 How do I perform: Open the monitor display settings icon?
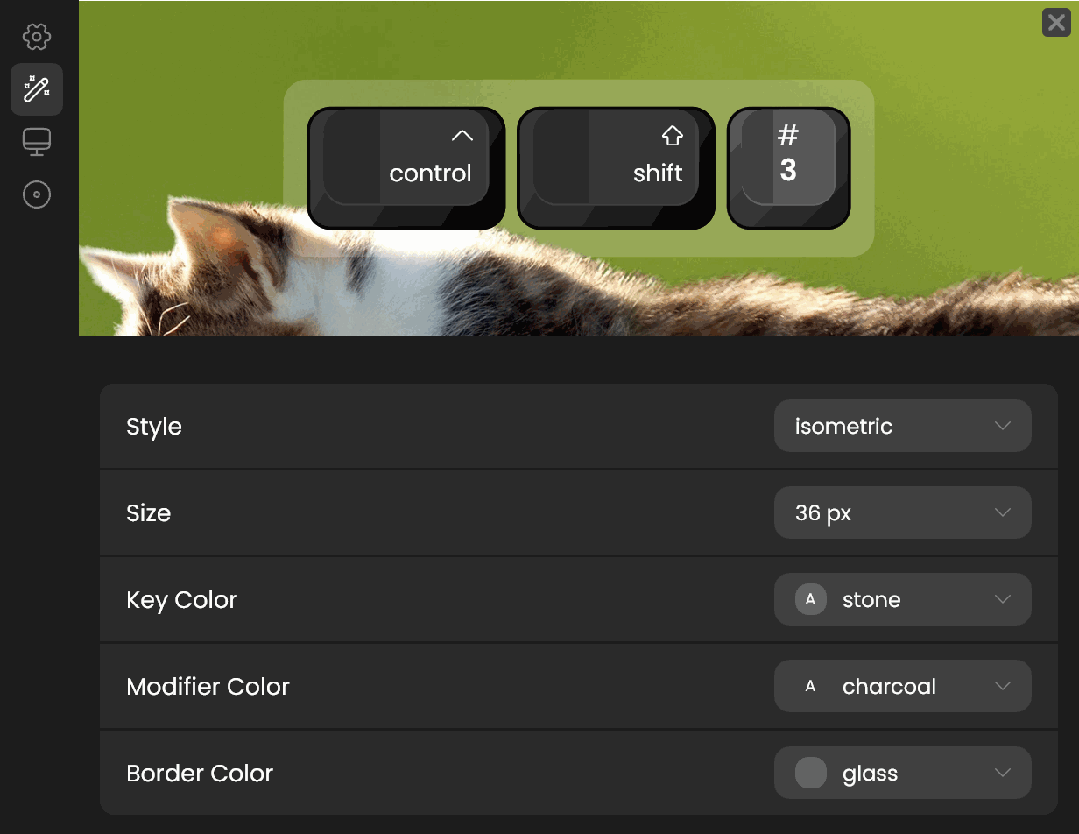36,142
